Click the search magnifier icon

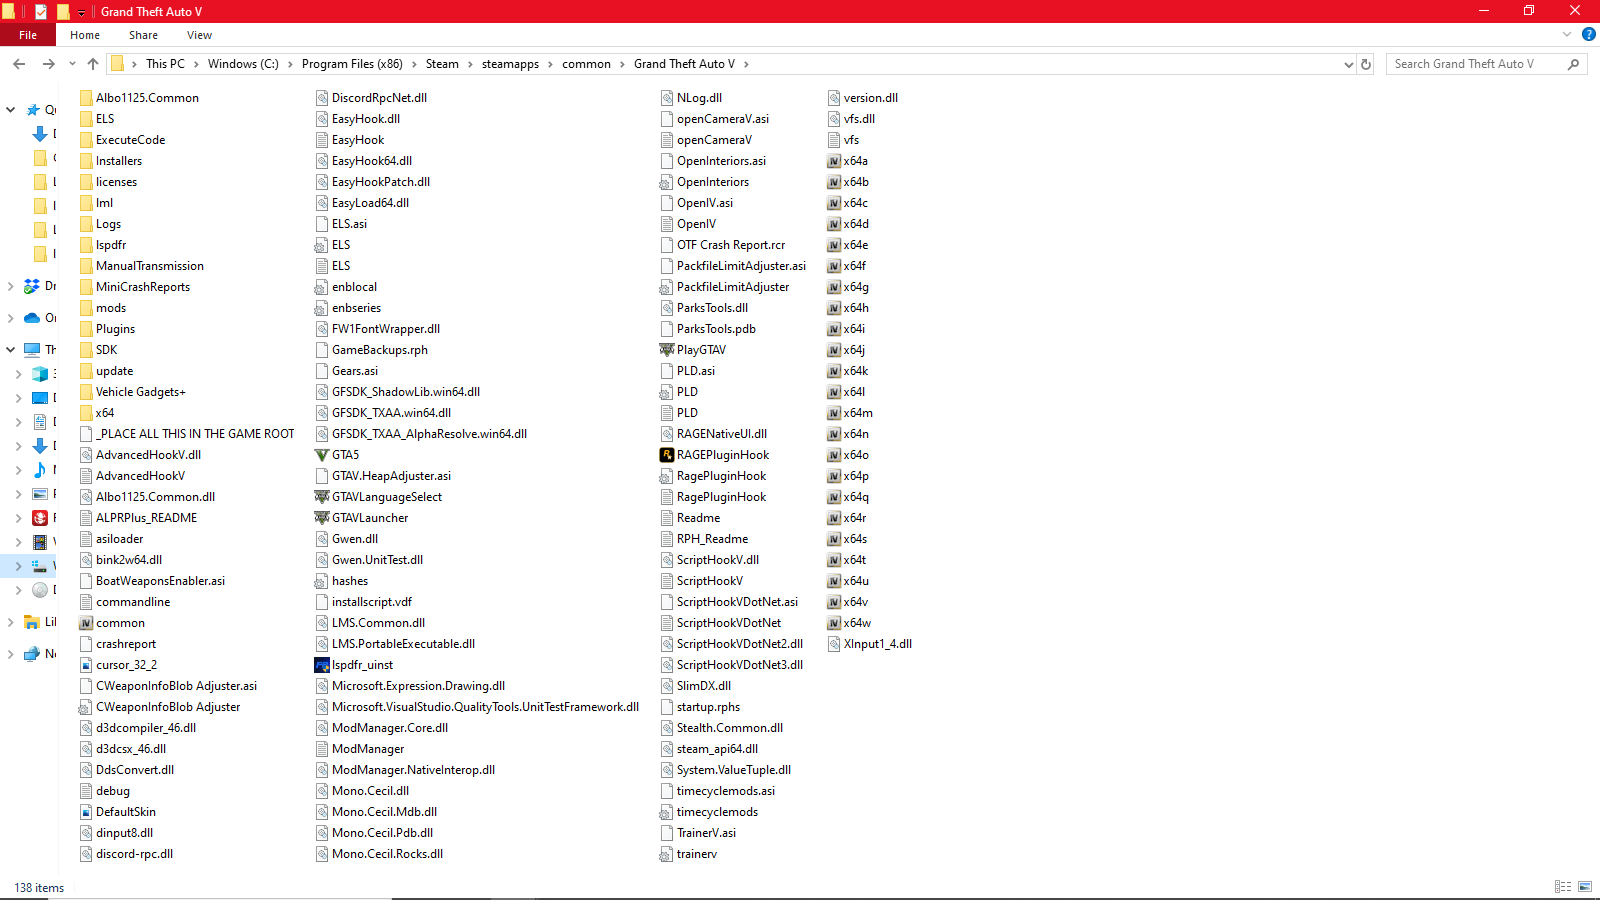pos(1574,64)
